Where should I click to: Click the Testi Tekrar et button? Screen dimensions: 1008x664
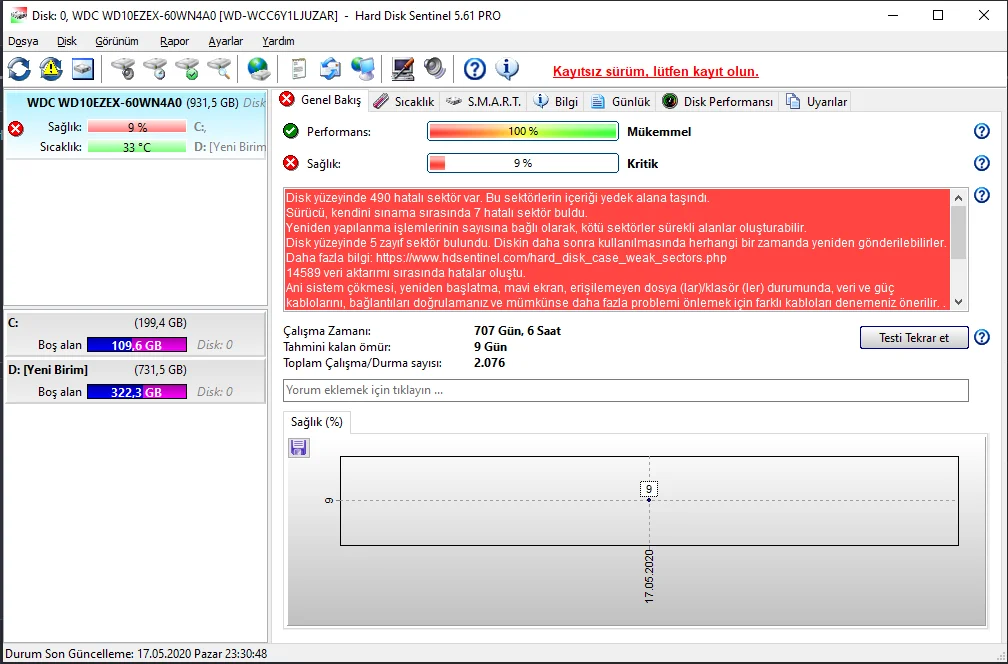(x=914, y=337)
